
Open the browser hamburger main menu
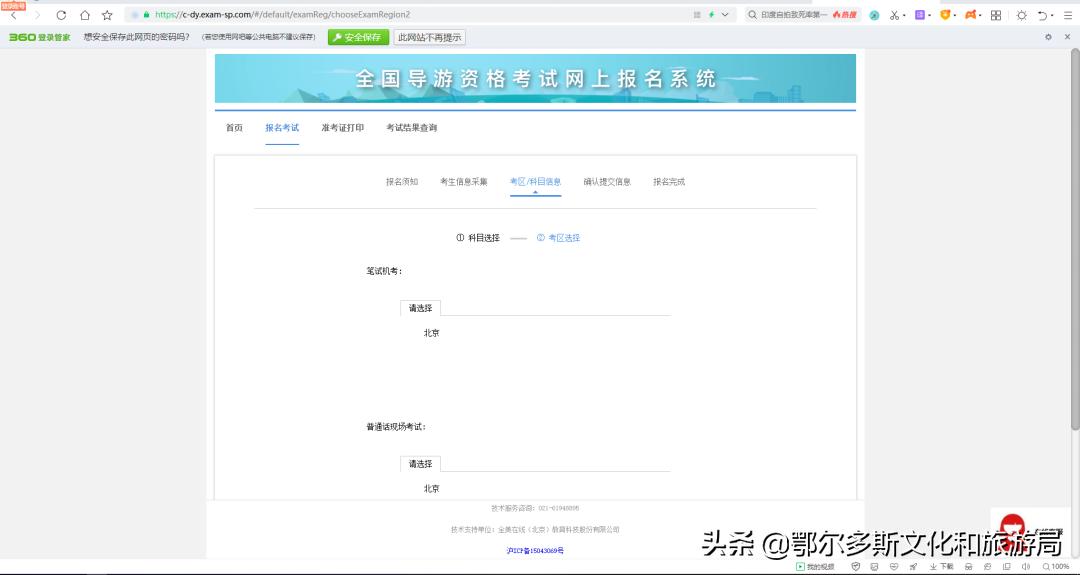[x=1068, y=15]
